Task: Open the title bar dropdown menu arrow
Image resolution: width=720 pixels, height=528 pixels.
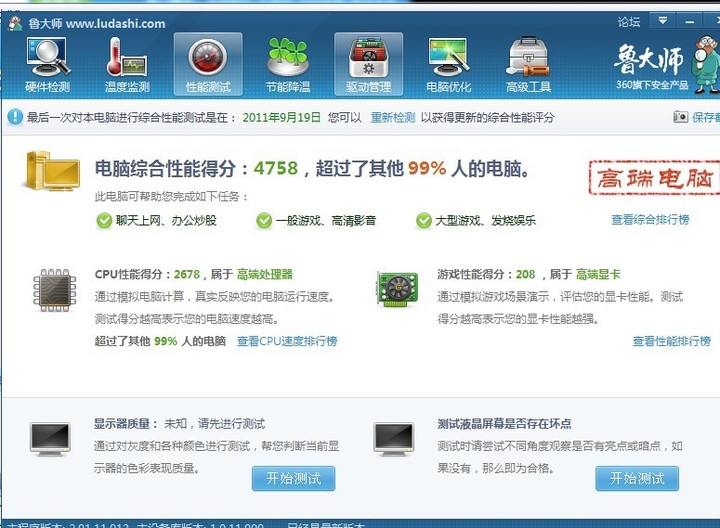Action: pyautogui.click(x=663, y=21)
